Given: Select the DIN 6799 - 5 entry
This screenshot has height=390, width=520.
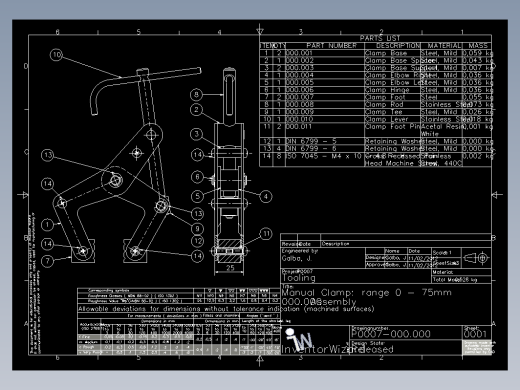Looking at the screenshot, I should point(311,141).
